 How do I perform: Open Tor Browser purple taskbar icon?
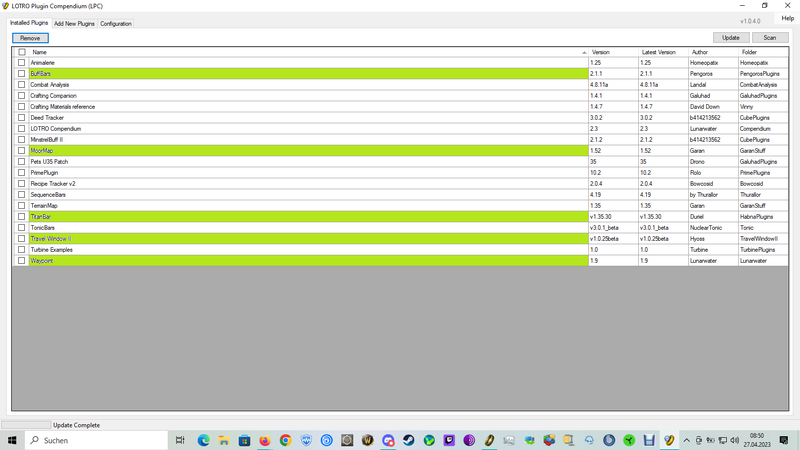(x=469, y=440)
